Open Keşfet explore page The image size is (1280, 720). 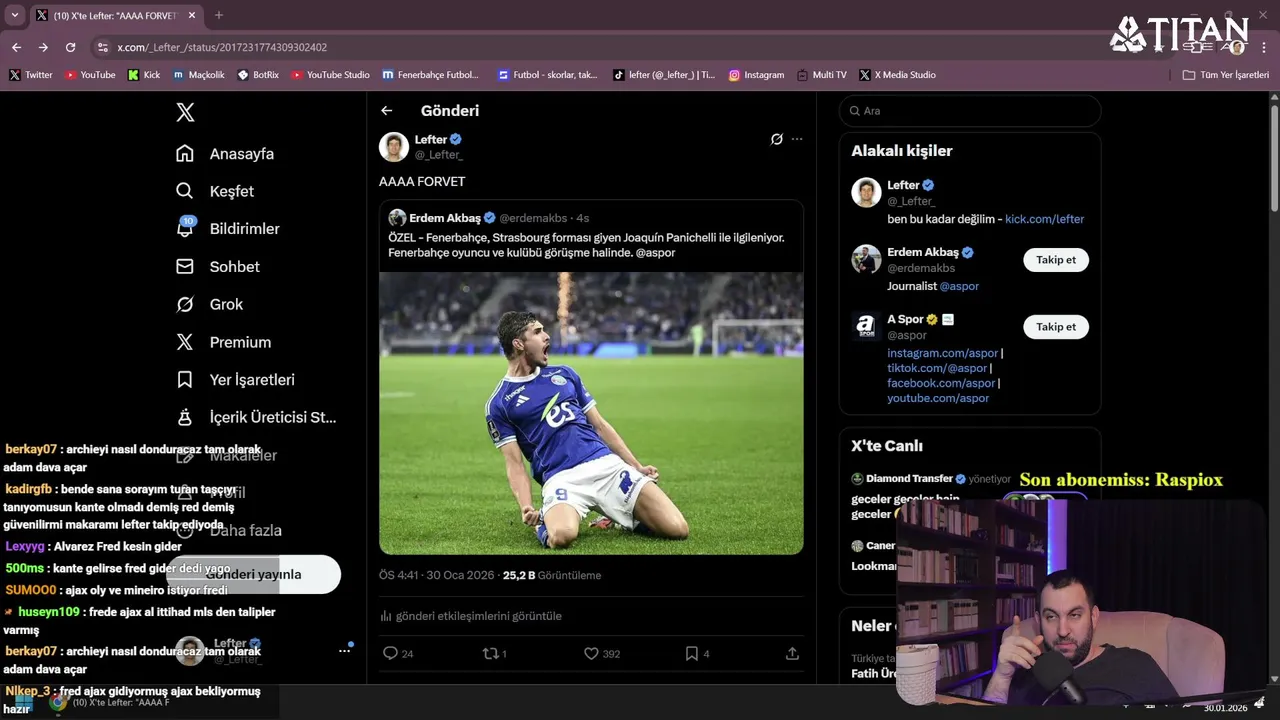point(215,191)
